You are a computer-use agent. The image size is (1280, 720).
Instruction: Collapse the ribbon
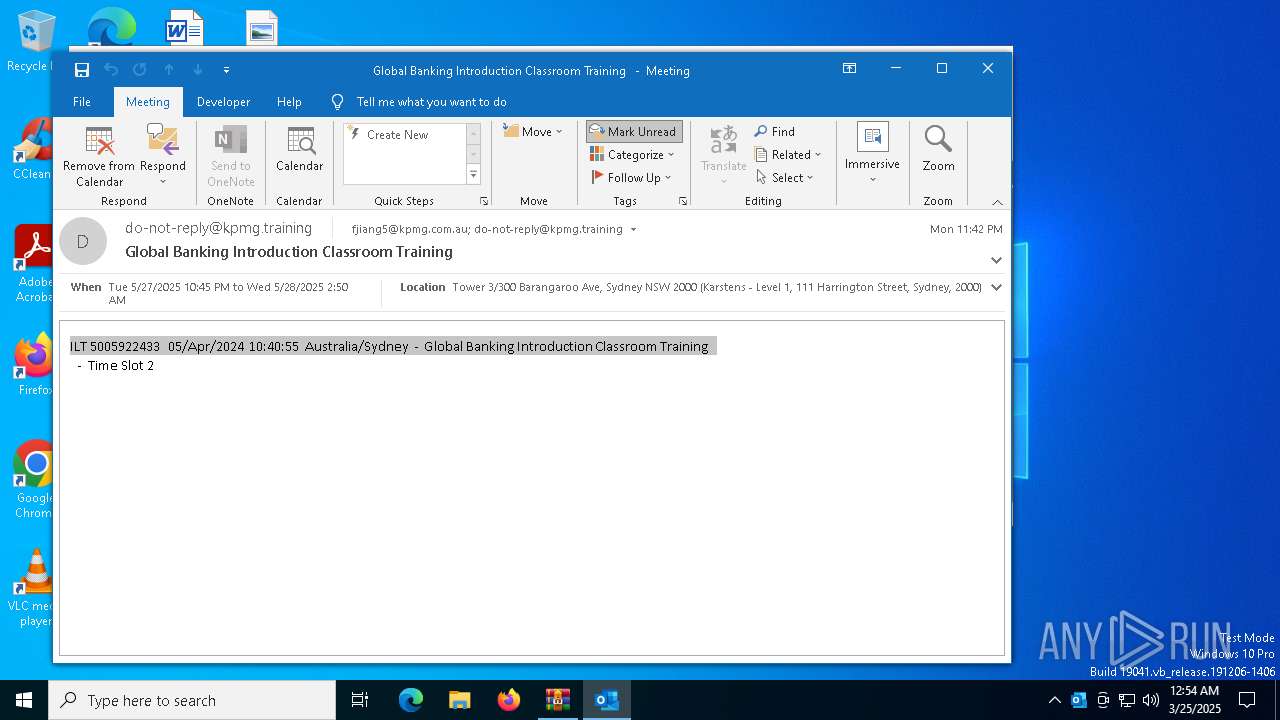coord(997,202)
